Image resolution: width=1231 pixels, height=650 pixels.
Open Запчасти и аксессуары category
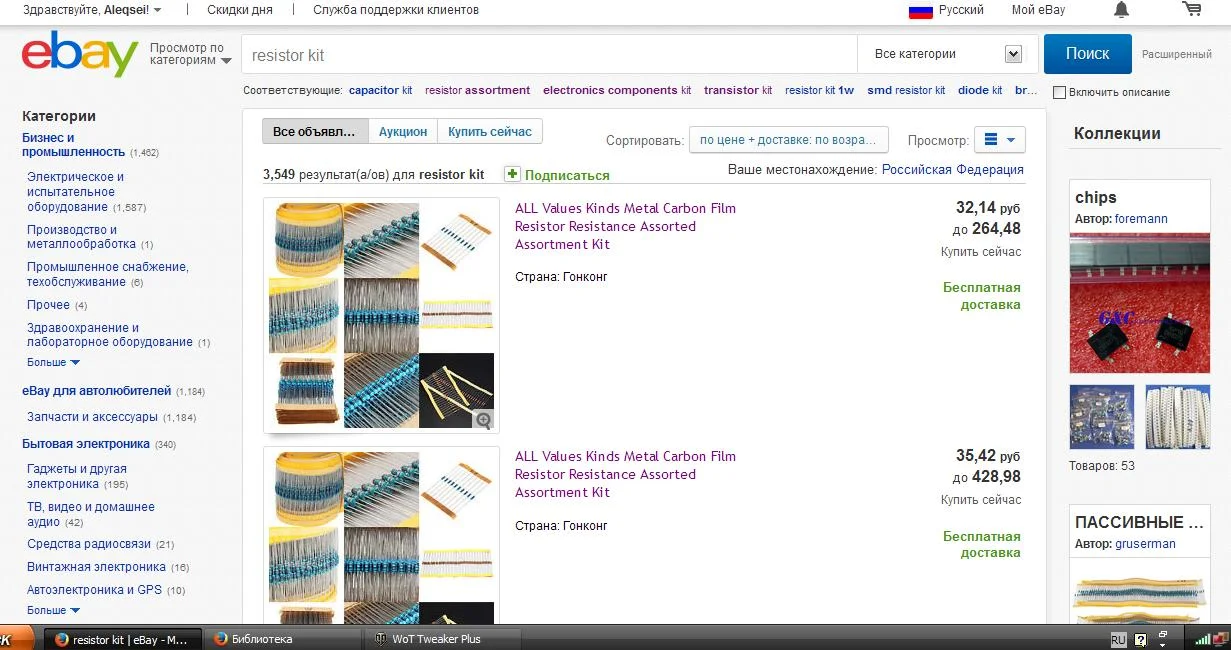click(x=92, y=417)
